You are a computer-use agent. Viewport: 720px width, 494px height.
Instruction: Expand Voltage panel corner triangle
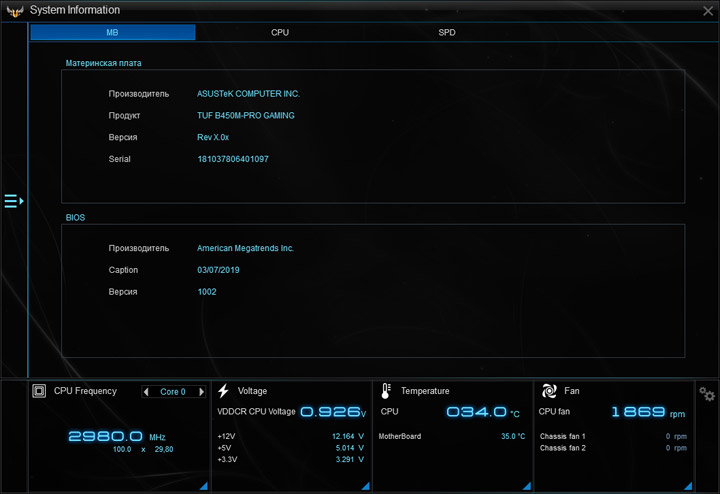tap(366, 486)
